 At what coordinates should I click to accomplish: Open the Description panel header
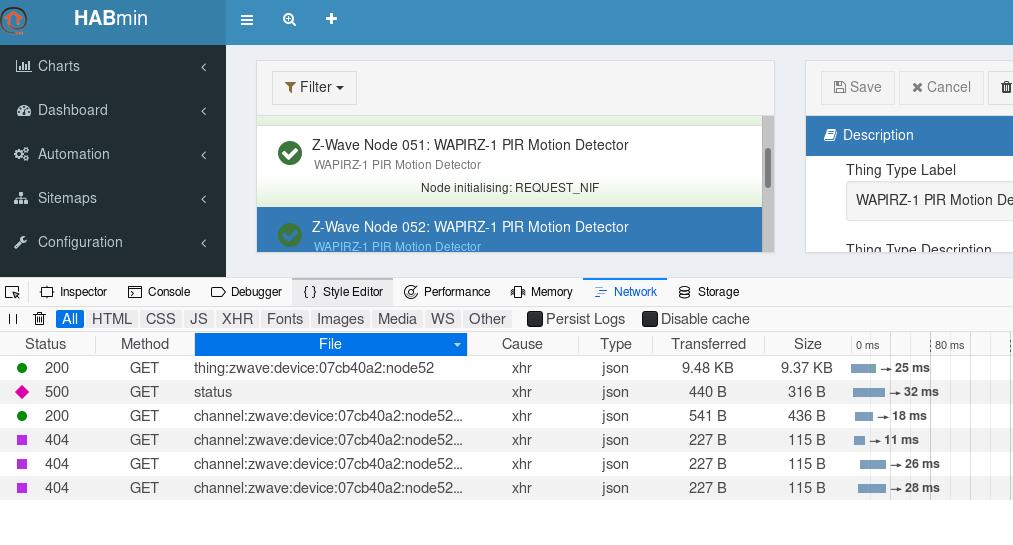point(909,135)
